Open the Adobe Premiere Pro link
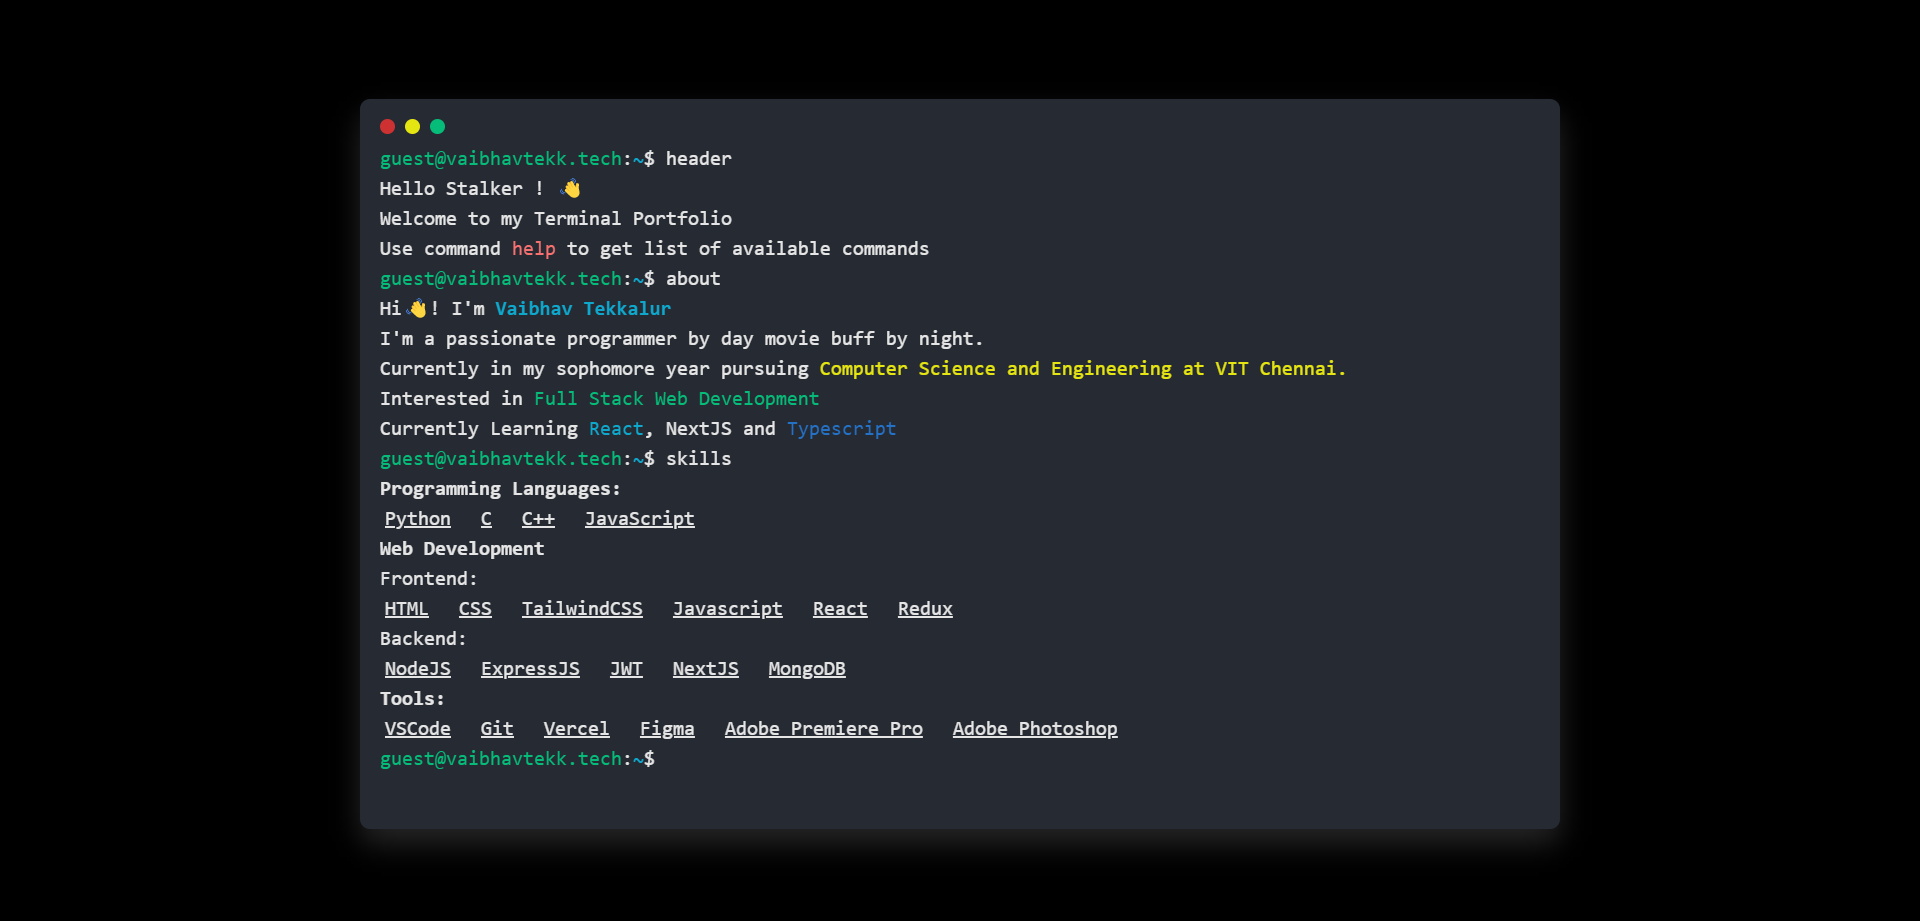 tap(823, 729)
